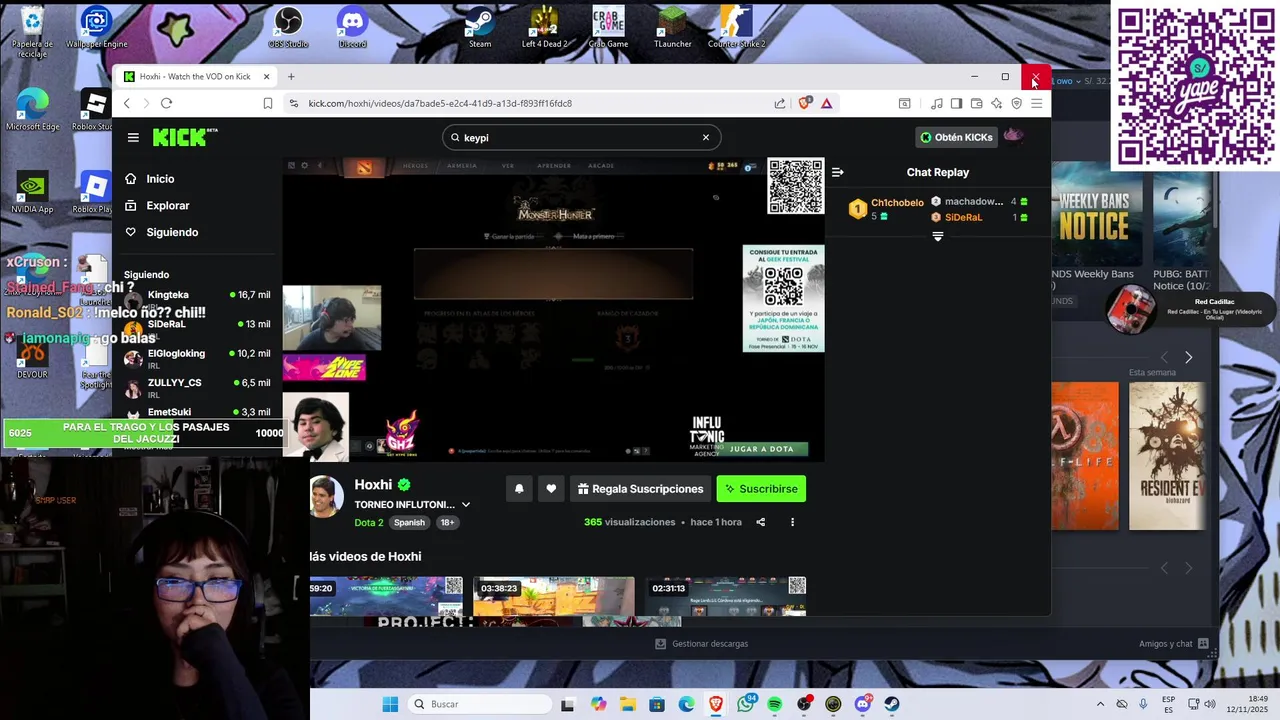Screen dimensions: 1280x720
Task: Open Amigos y chat in Steam window
Action: click(x=1174, y=644)
